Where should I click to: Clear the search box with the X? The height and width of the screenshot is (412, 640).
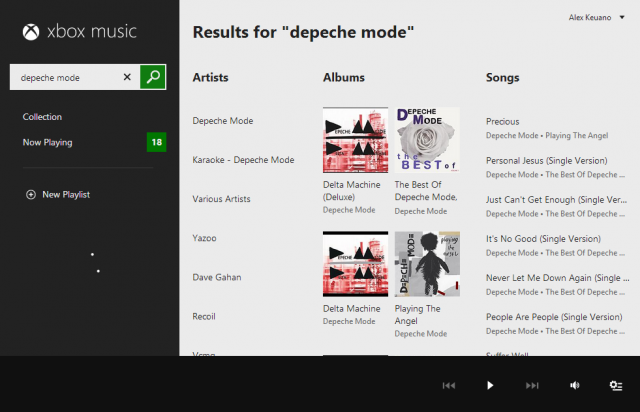(127, 77)
